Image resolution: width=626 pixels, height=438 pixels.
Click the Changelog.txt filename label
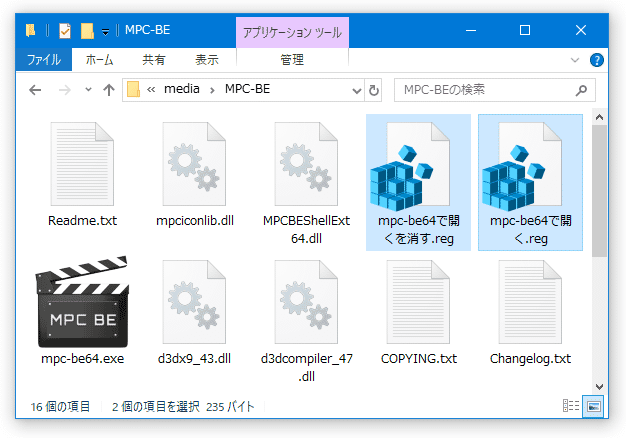click(x=530, y=359)
